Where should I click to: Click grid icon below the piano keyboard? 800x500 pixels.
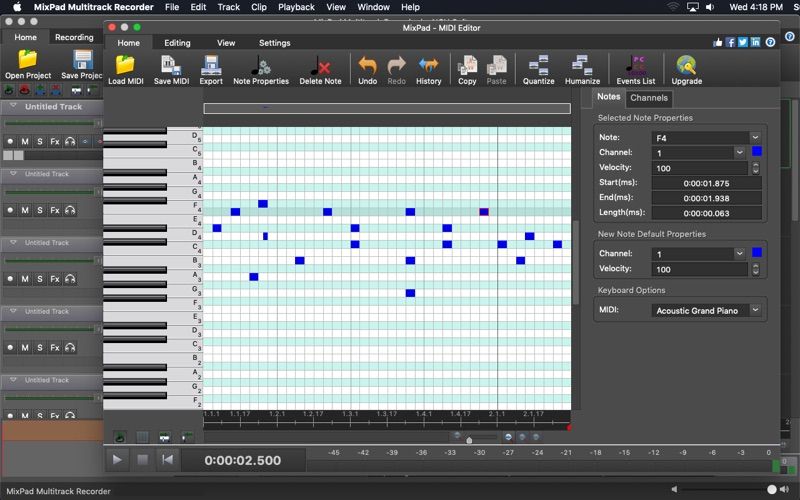[x=142, y=437]
